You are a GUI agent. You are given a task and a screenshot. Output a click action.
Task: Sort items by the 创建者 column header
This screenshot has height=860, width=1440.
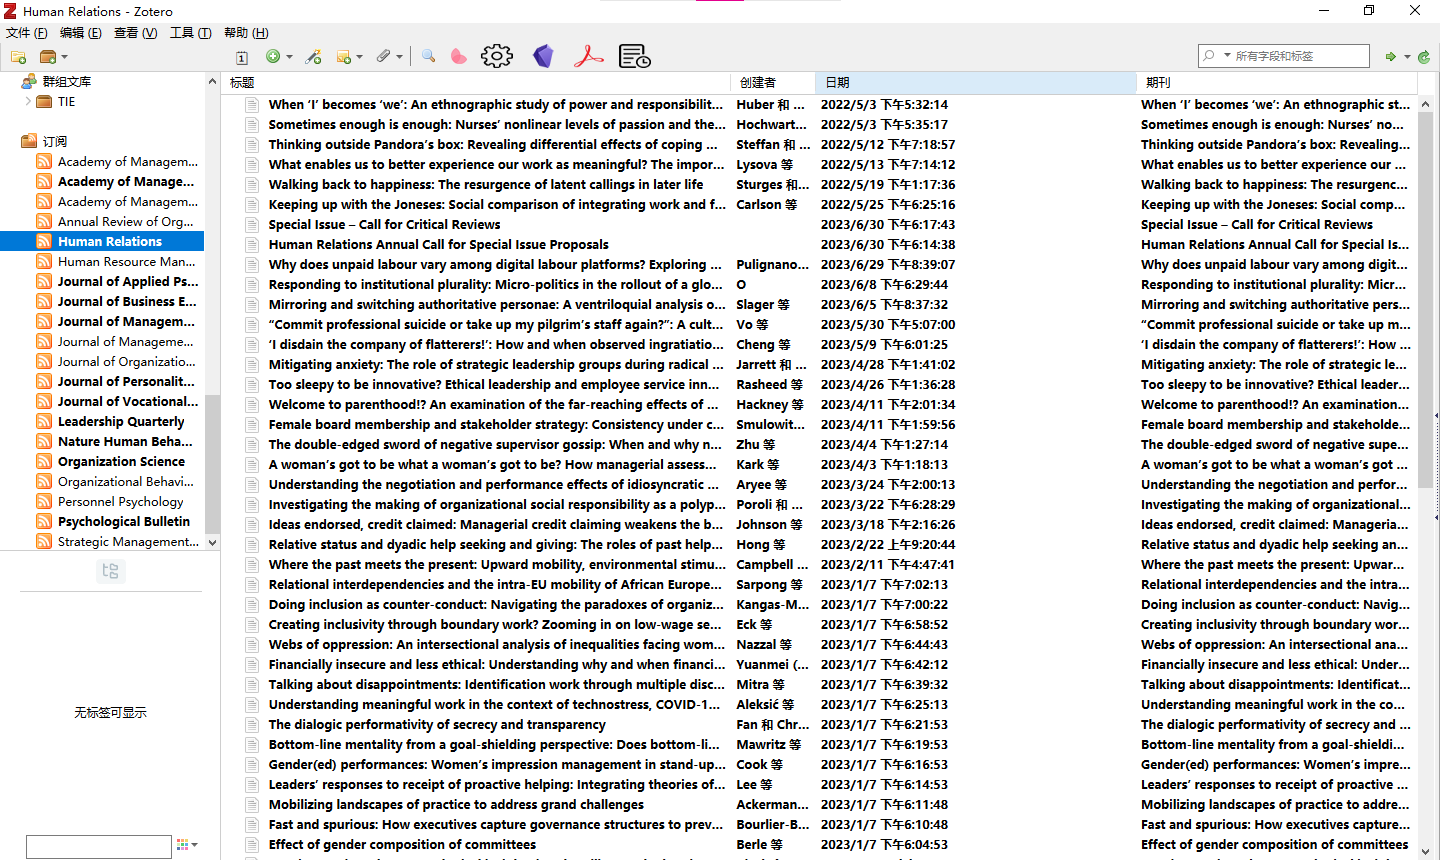(x=773, y=82)
